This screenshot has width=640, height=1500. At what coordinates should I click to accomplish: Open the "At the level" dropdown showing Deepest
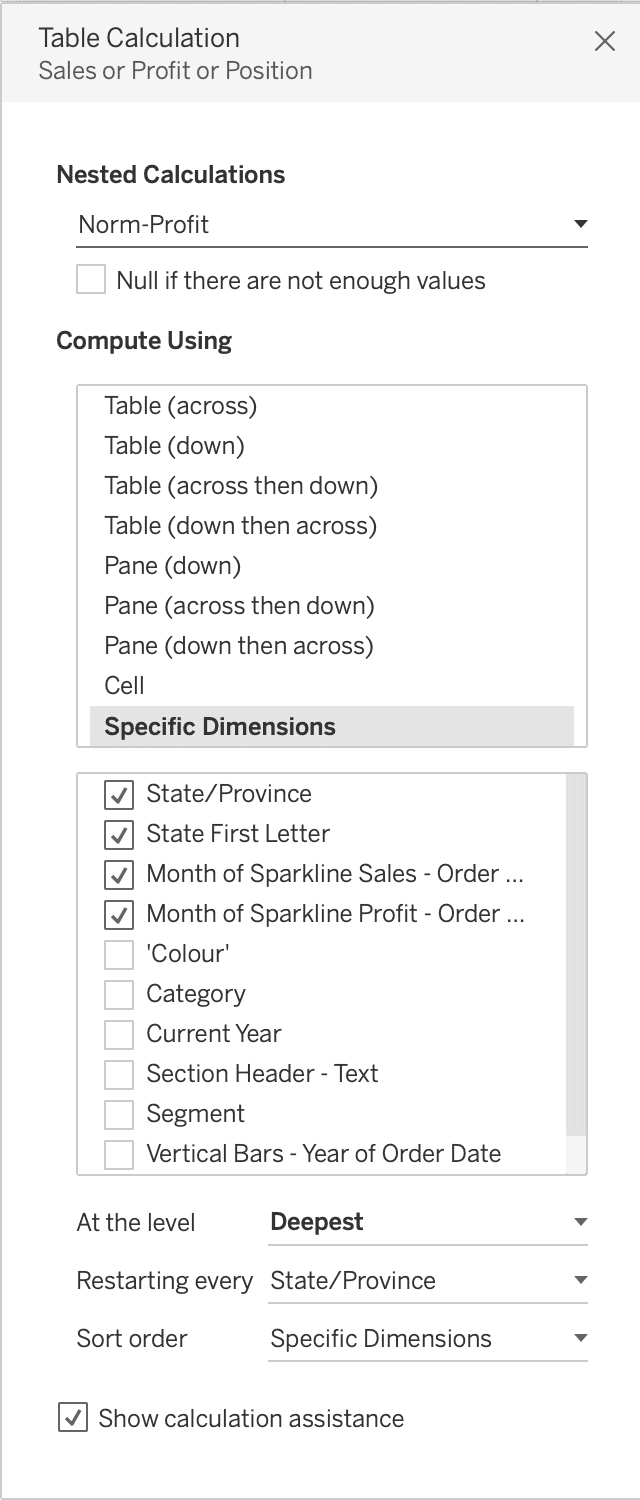428,1221
